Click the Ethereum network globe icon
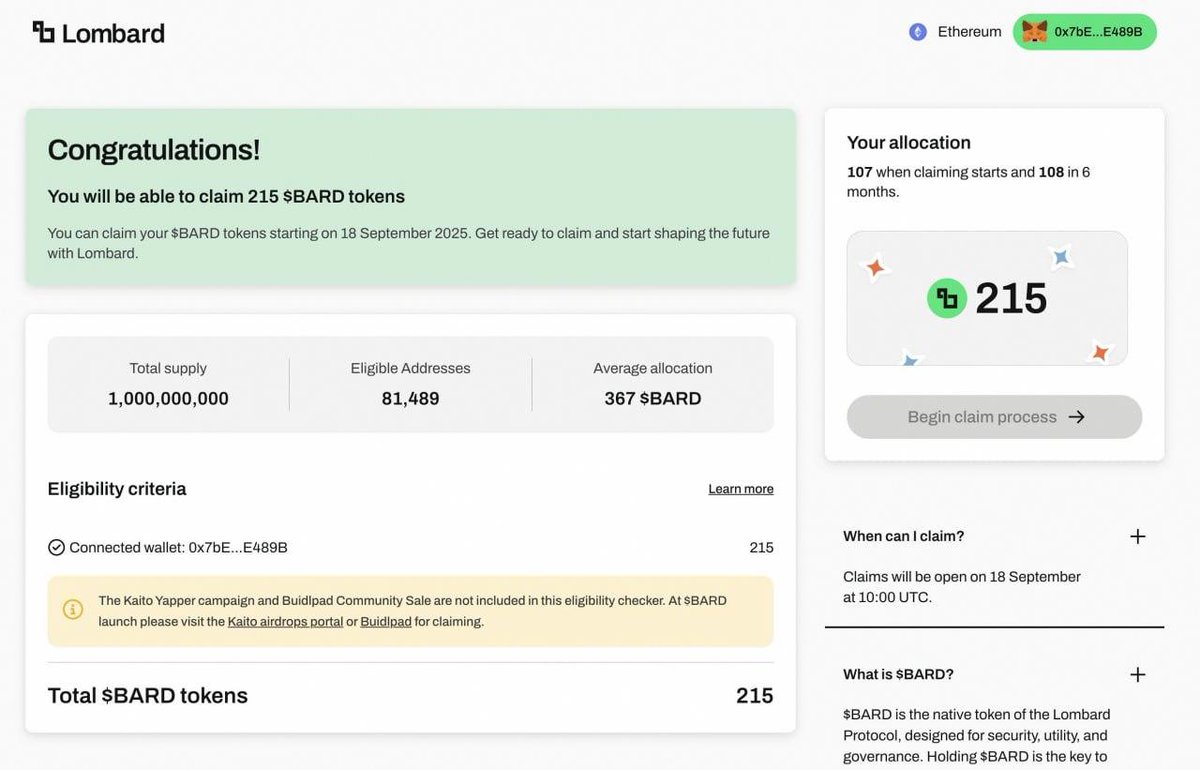This screenshot has height=770, width=1200. tap(917, 31)
